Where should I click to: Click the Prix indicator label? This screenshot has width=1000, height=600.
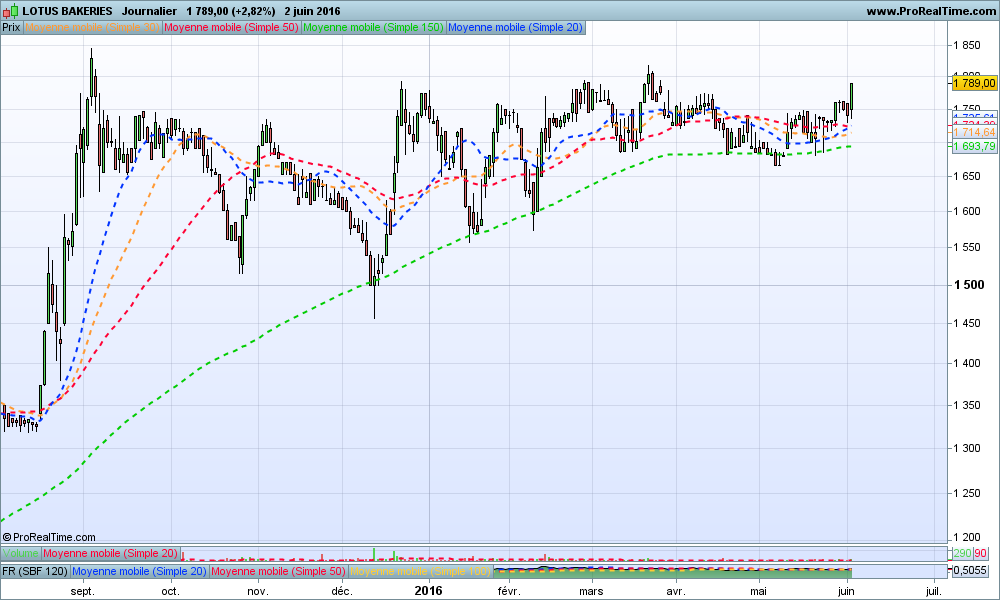click(x=11, y=27)
